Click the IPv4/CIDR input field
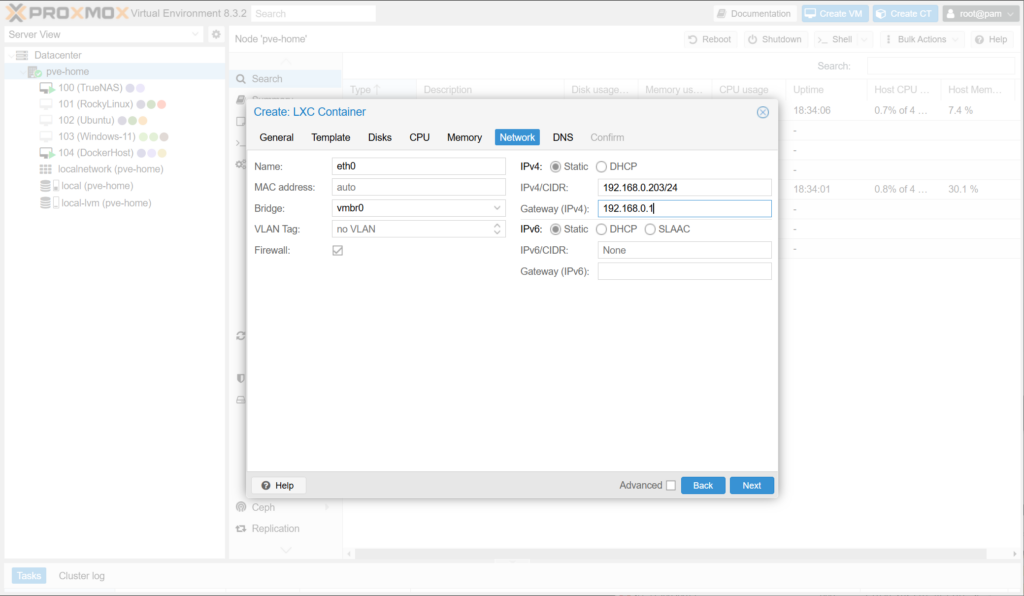The image size is (1024, 596). [x=684, y=187]
